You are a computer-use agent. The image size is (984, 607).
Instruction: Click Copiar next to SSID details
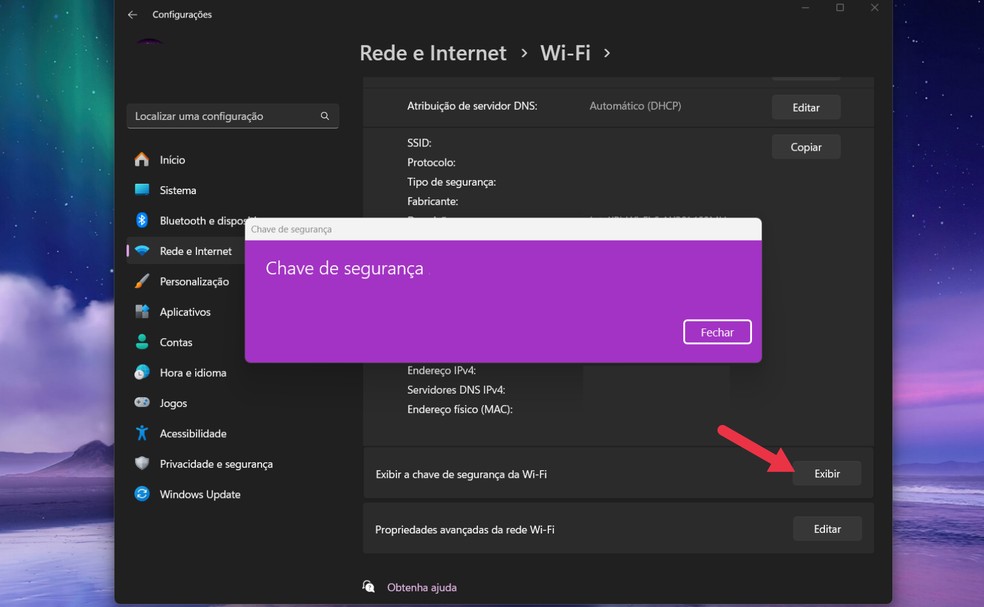pyautogui.click(x=806, y=147)
